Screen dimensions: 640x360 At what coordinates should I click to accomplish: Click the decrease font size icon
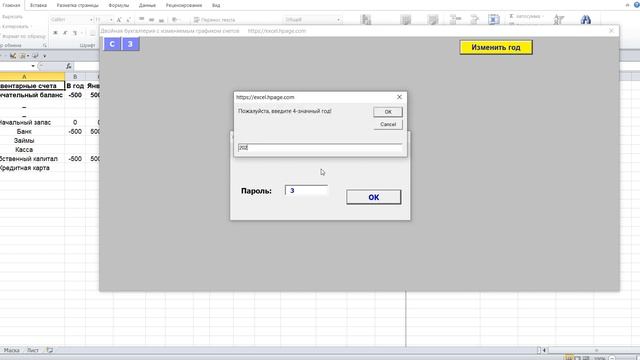[128, 20]
